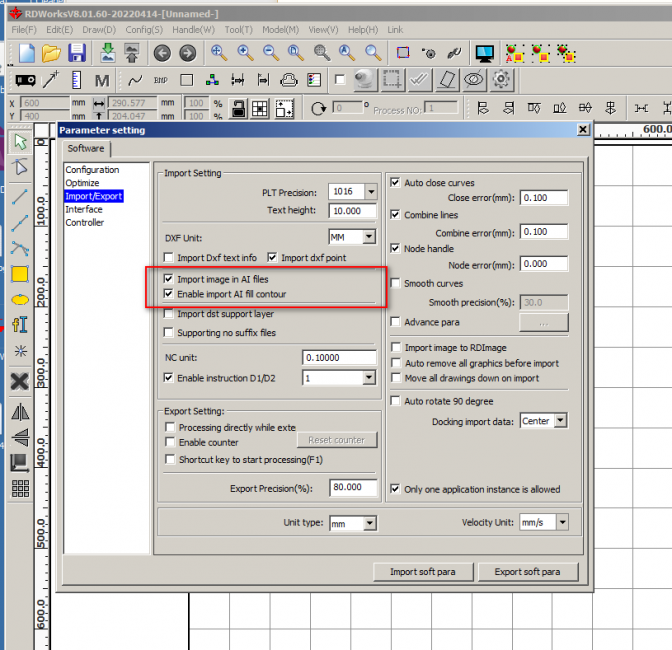Select the ellipse drawing tool

coord(19,299)
